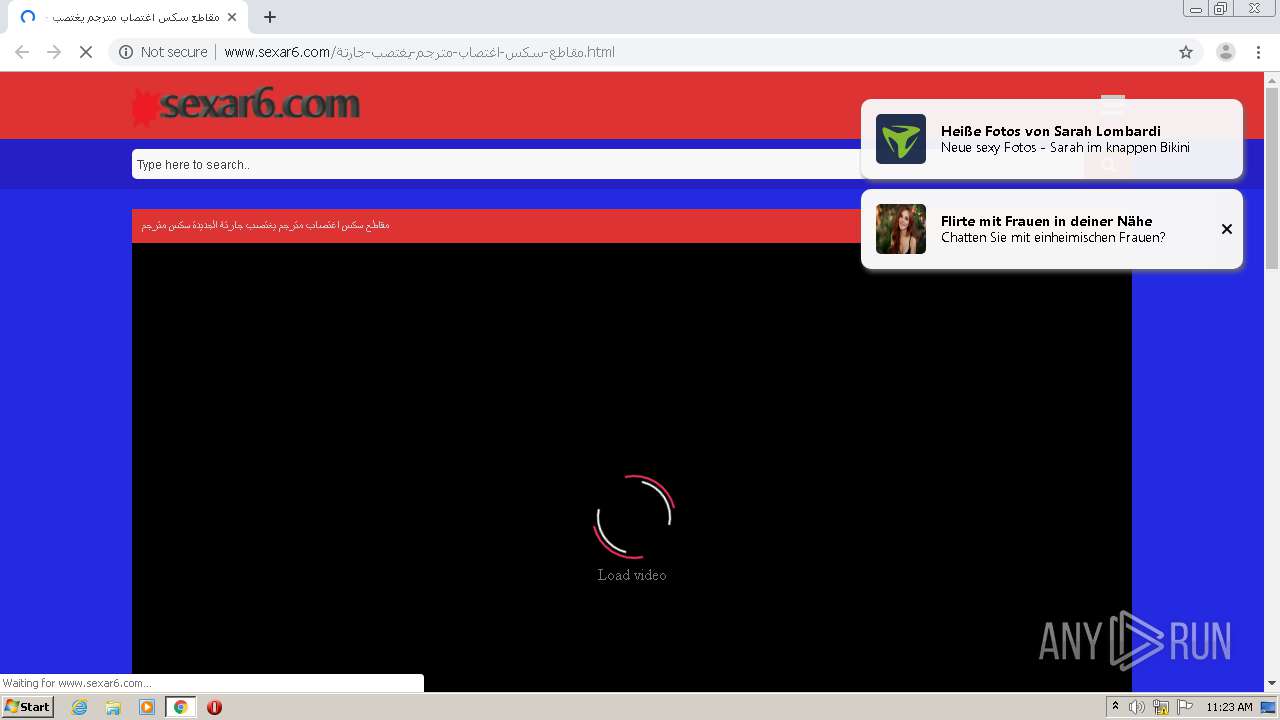Viewport: 1280px width, 720px height.
Task: Open the Not secure site info icon
Action: [x=126, y=52]
